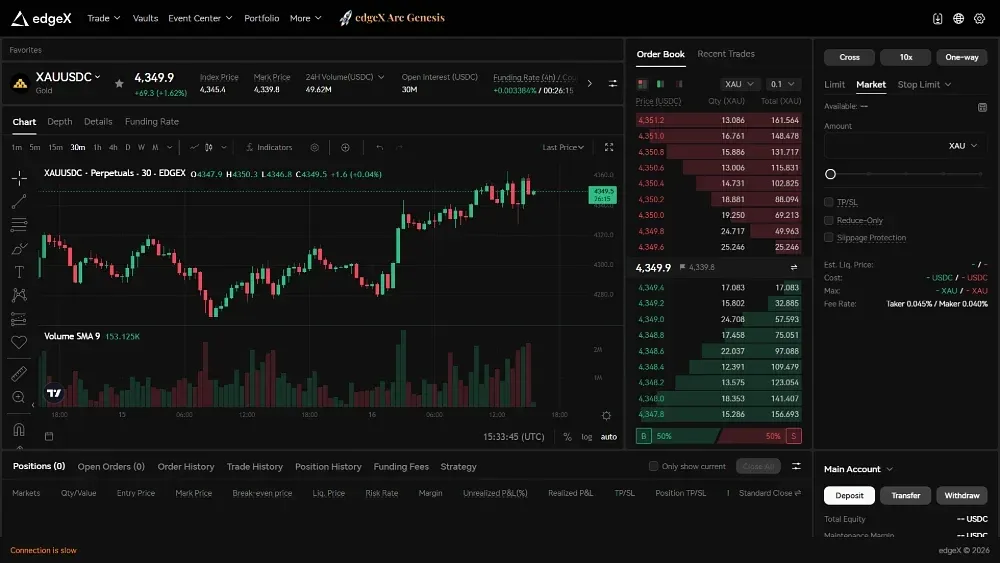Enable the Reduce-Only checkbox
Image resolution: width=1000 pixels, height=563 pixels.
point(828,220)
